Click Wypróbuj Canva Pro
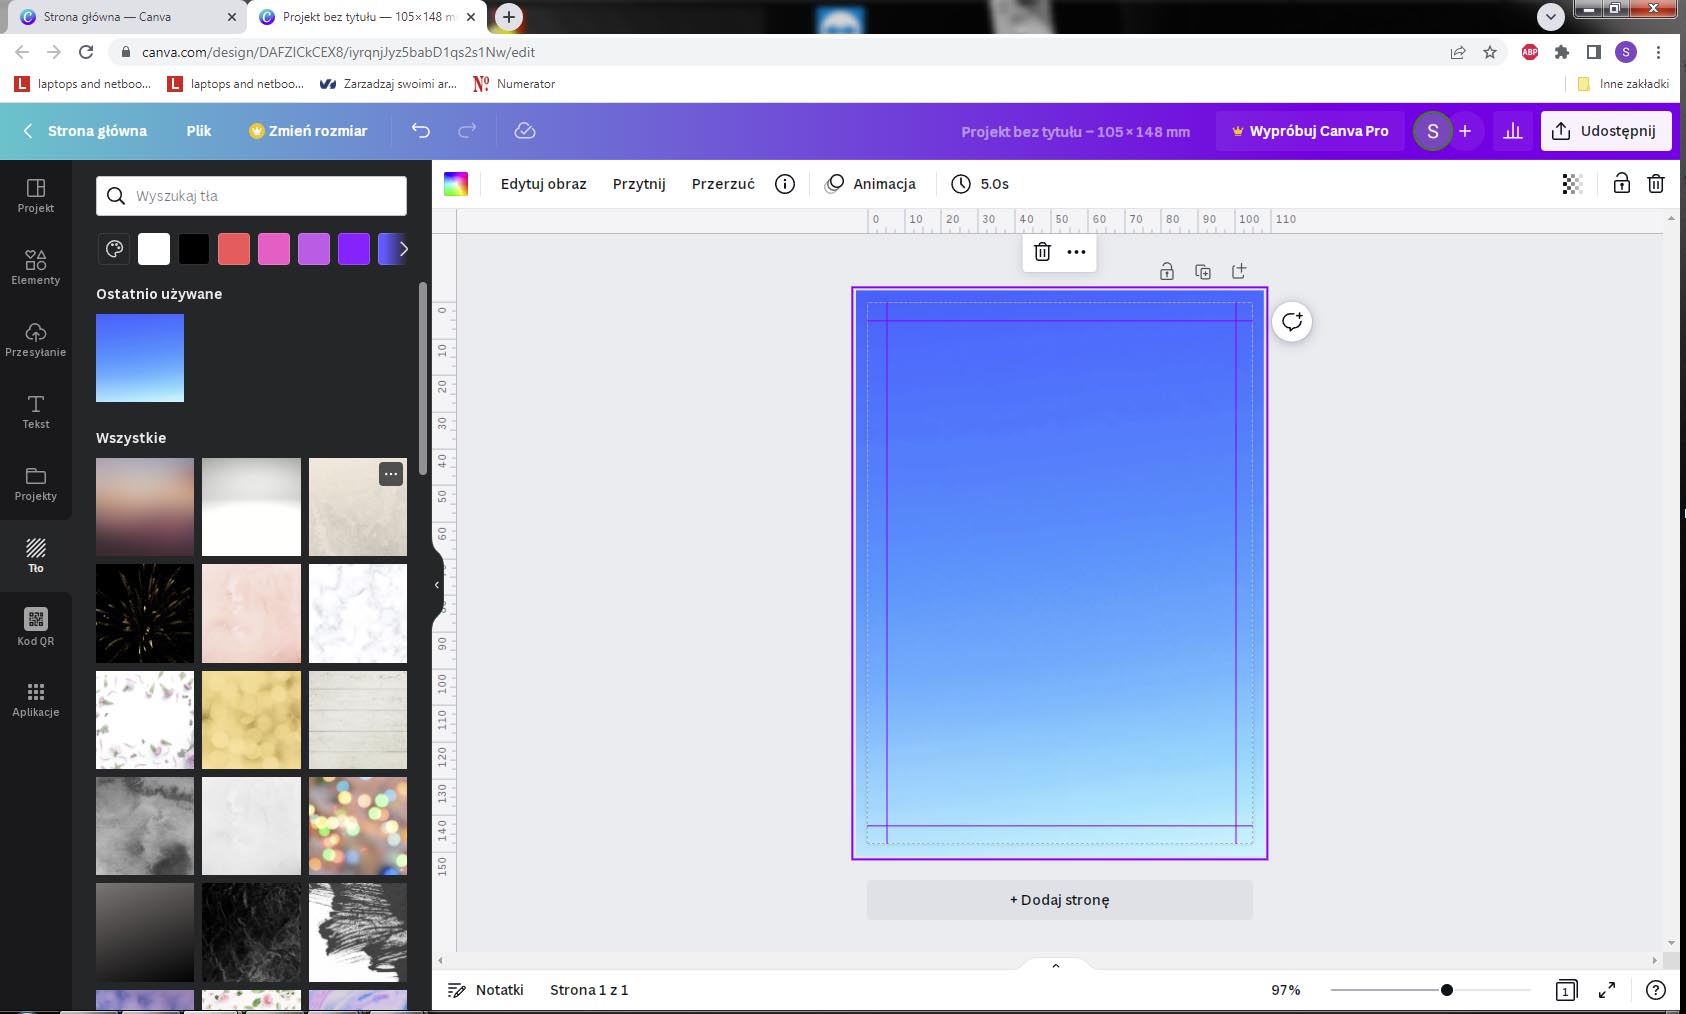The width and height of the screenshot is (1686, 1014). pos(1310,131)
